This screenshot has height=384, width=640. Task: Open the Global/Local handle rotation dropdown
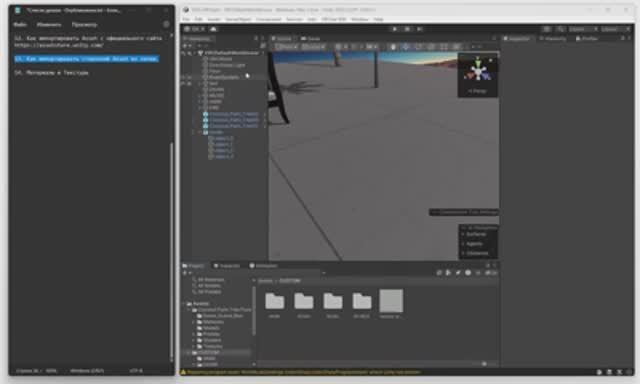click(313, 47)
